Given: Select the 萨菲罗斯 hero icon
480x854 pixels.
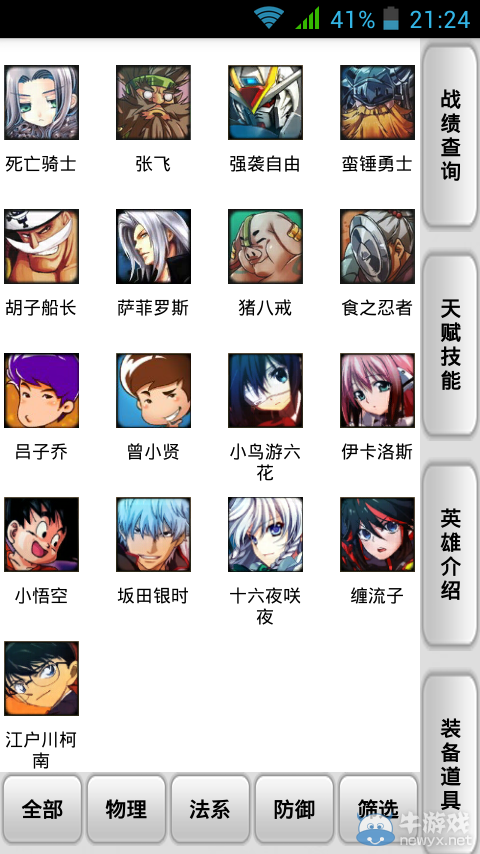Looking at the screenshot, I should point(153,246).
